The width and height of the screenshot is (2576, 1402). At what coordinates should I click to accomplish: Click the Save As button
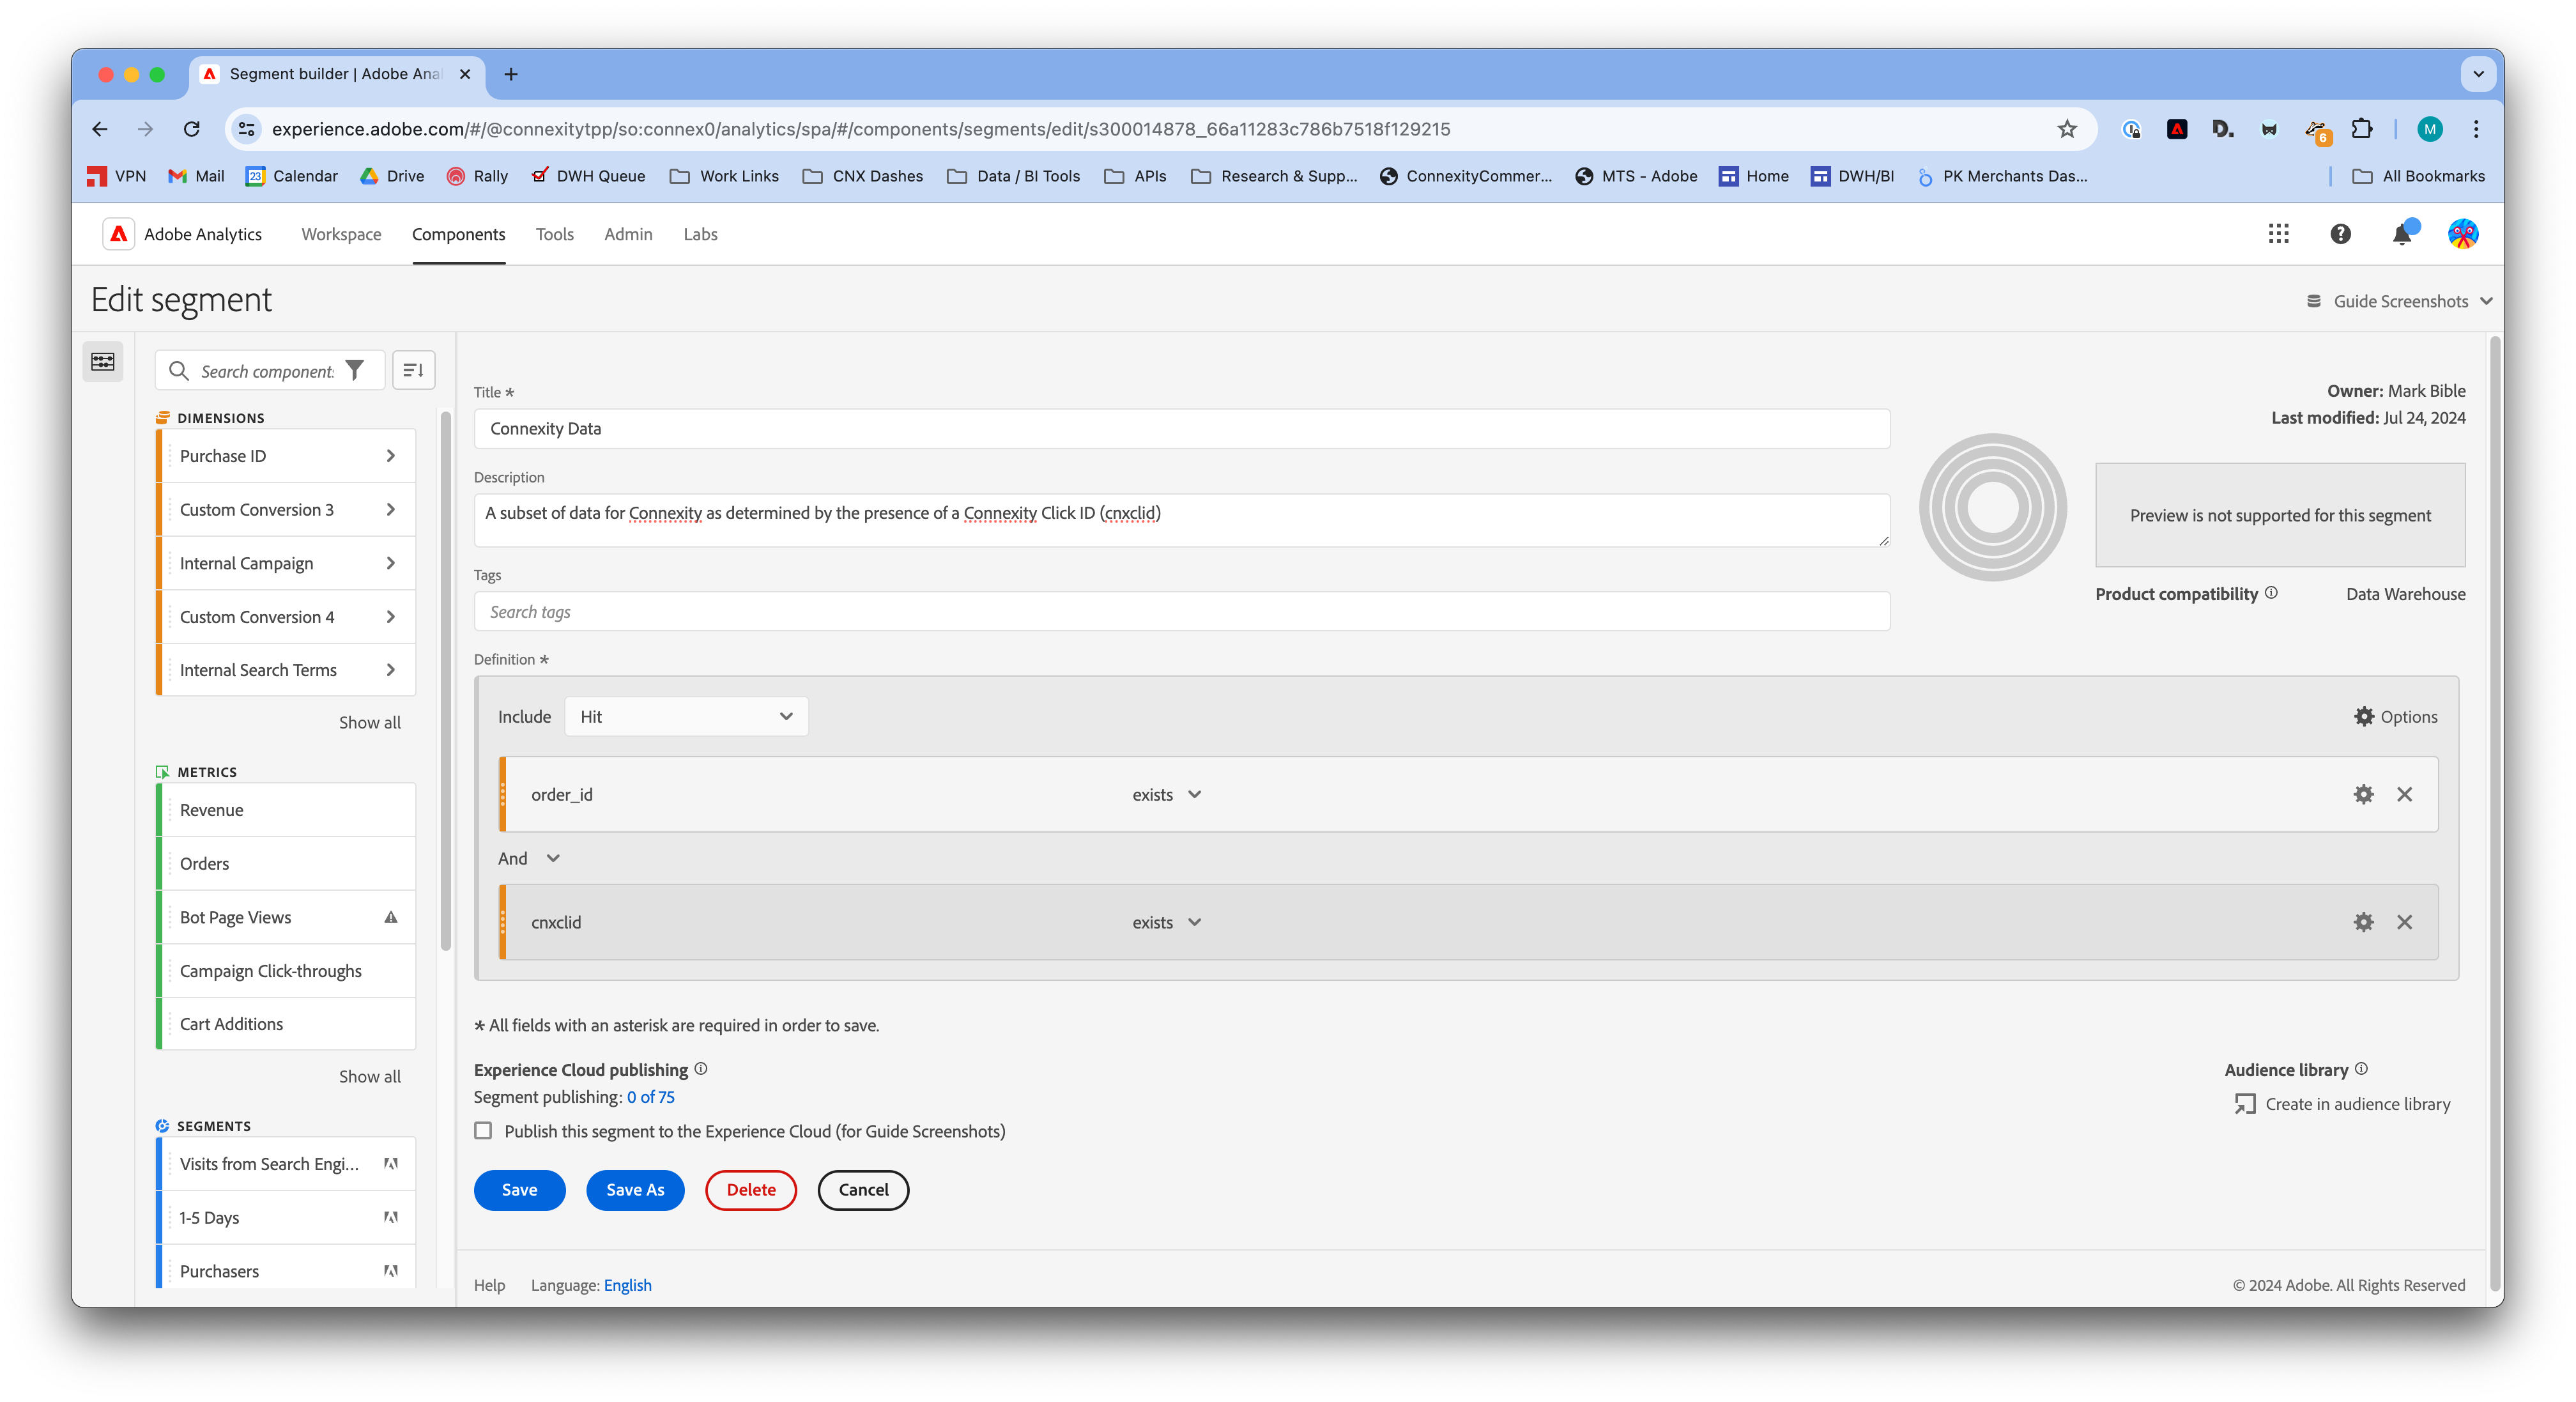click(635, 1189)
